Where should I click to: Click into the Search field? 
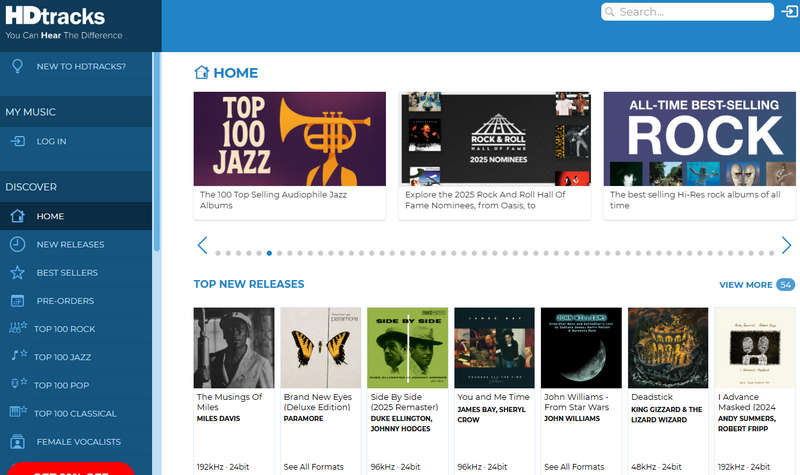tap(687, 12)
